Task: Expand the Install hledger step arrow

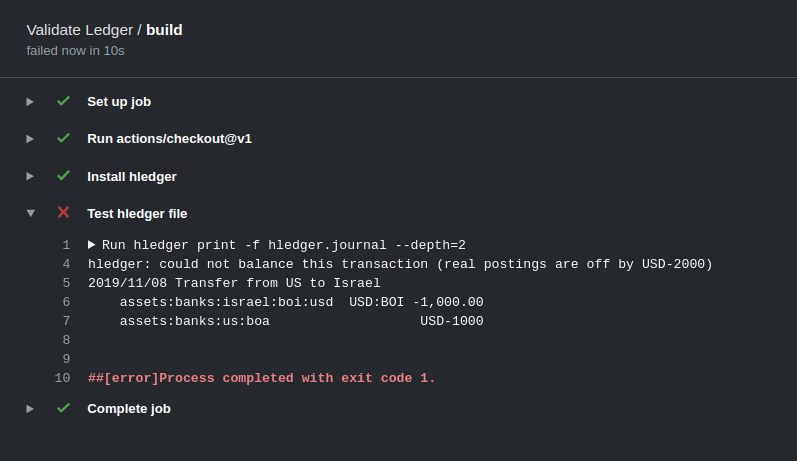Action: [30, 176]
